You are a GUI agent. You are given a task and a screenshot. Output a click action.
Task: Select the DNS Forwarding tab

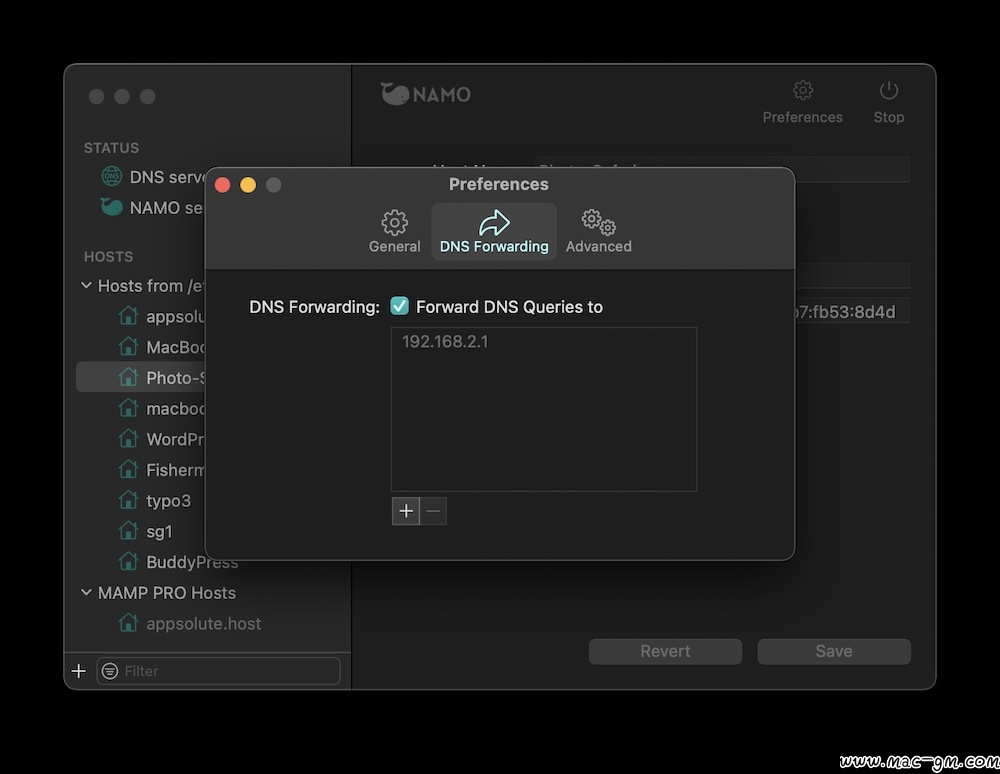[494, 231]
